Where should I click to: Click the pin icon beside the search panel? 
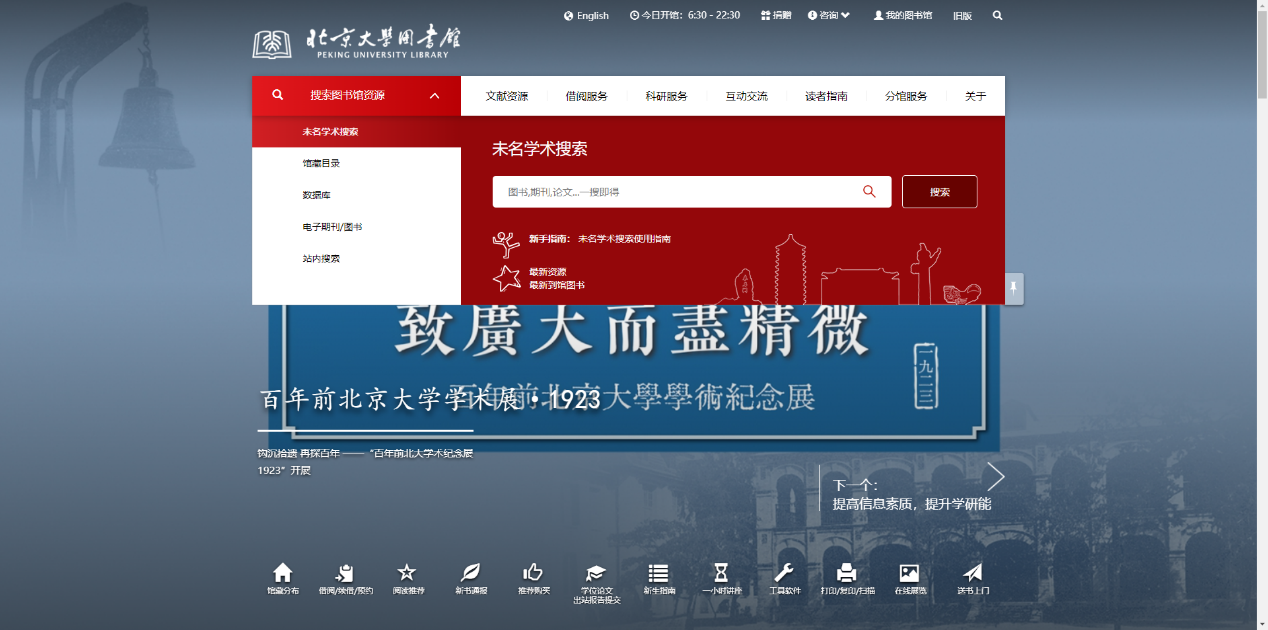[1013, 289]
